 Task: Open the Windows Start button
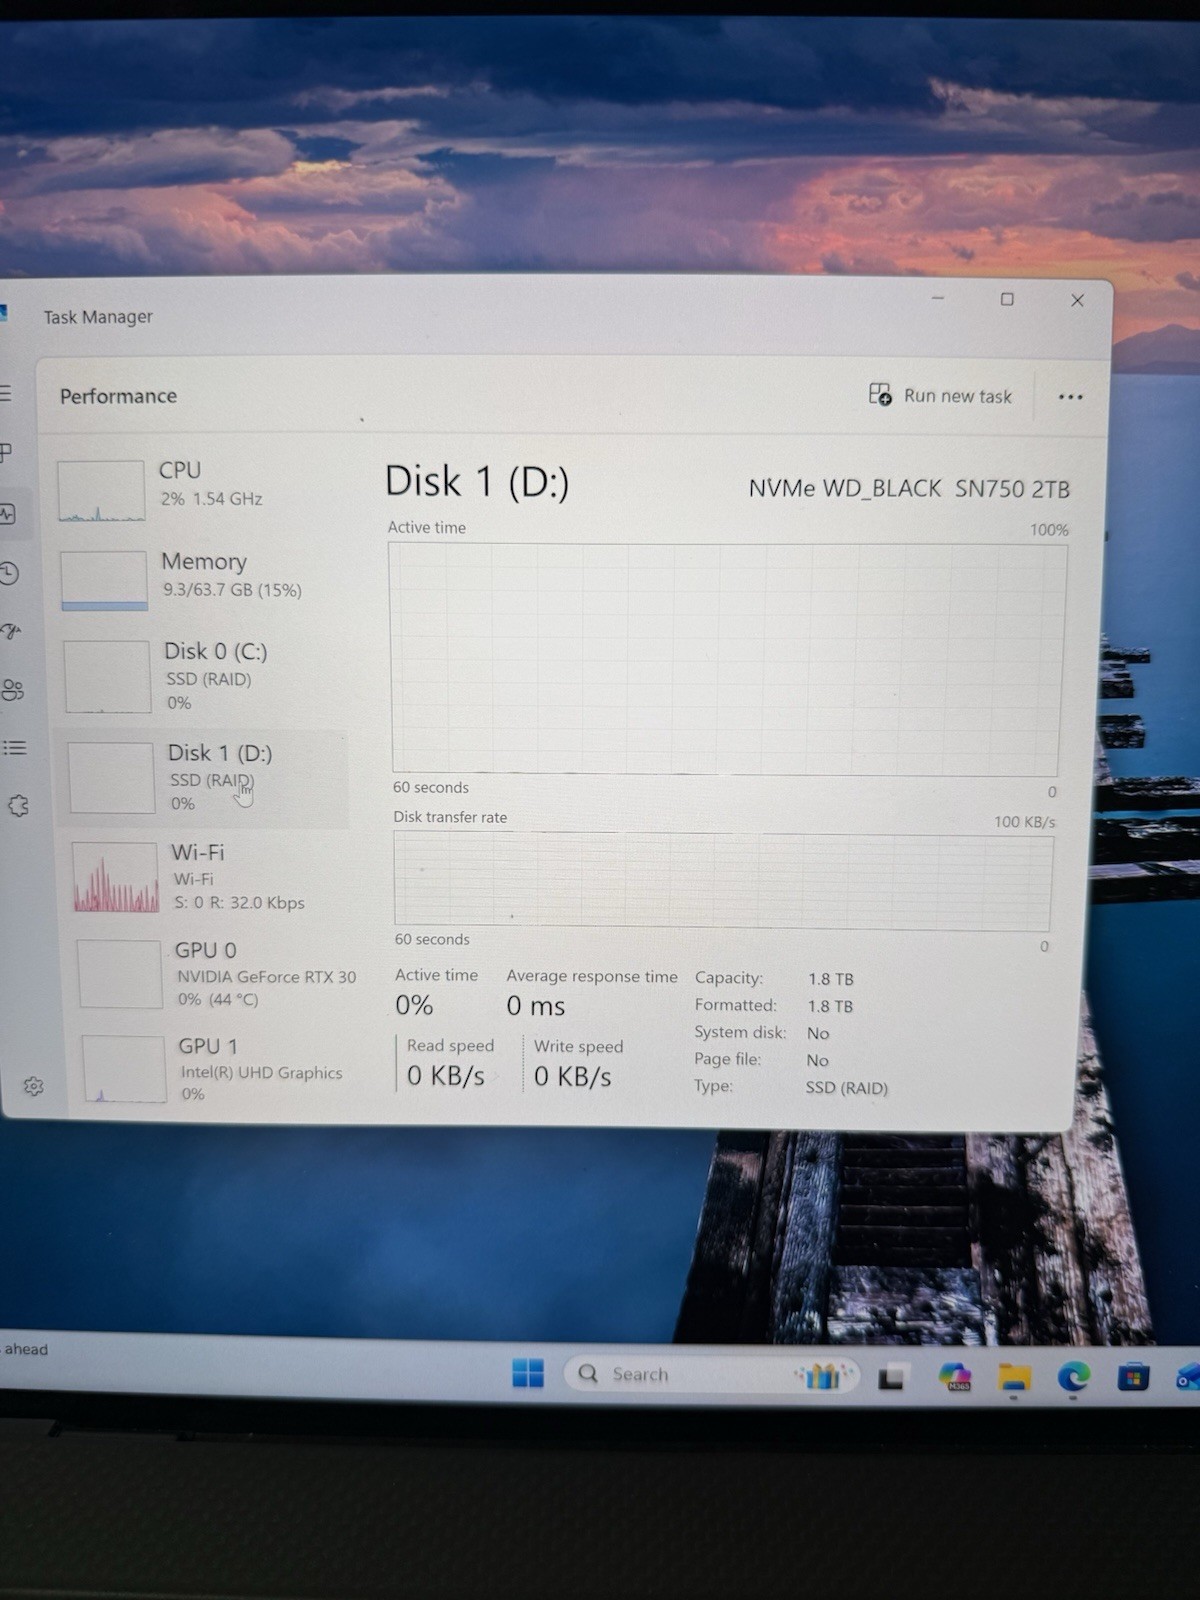[528, 1373]
